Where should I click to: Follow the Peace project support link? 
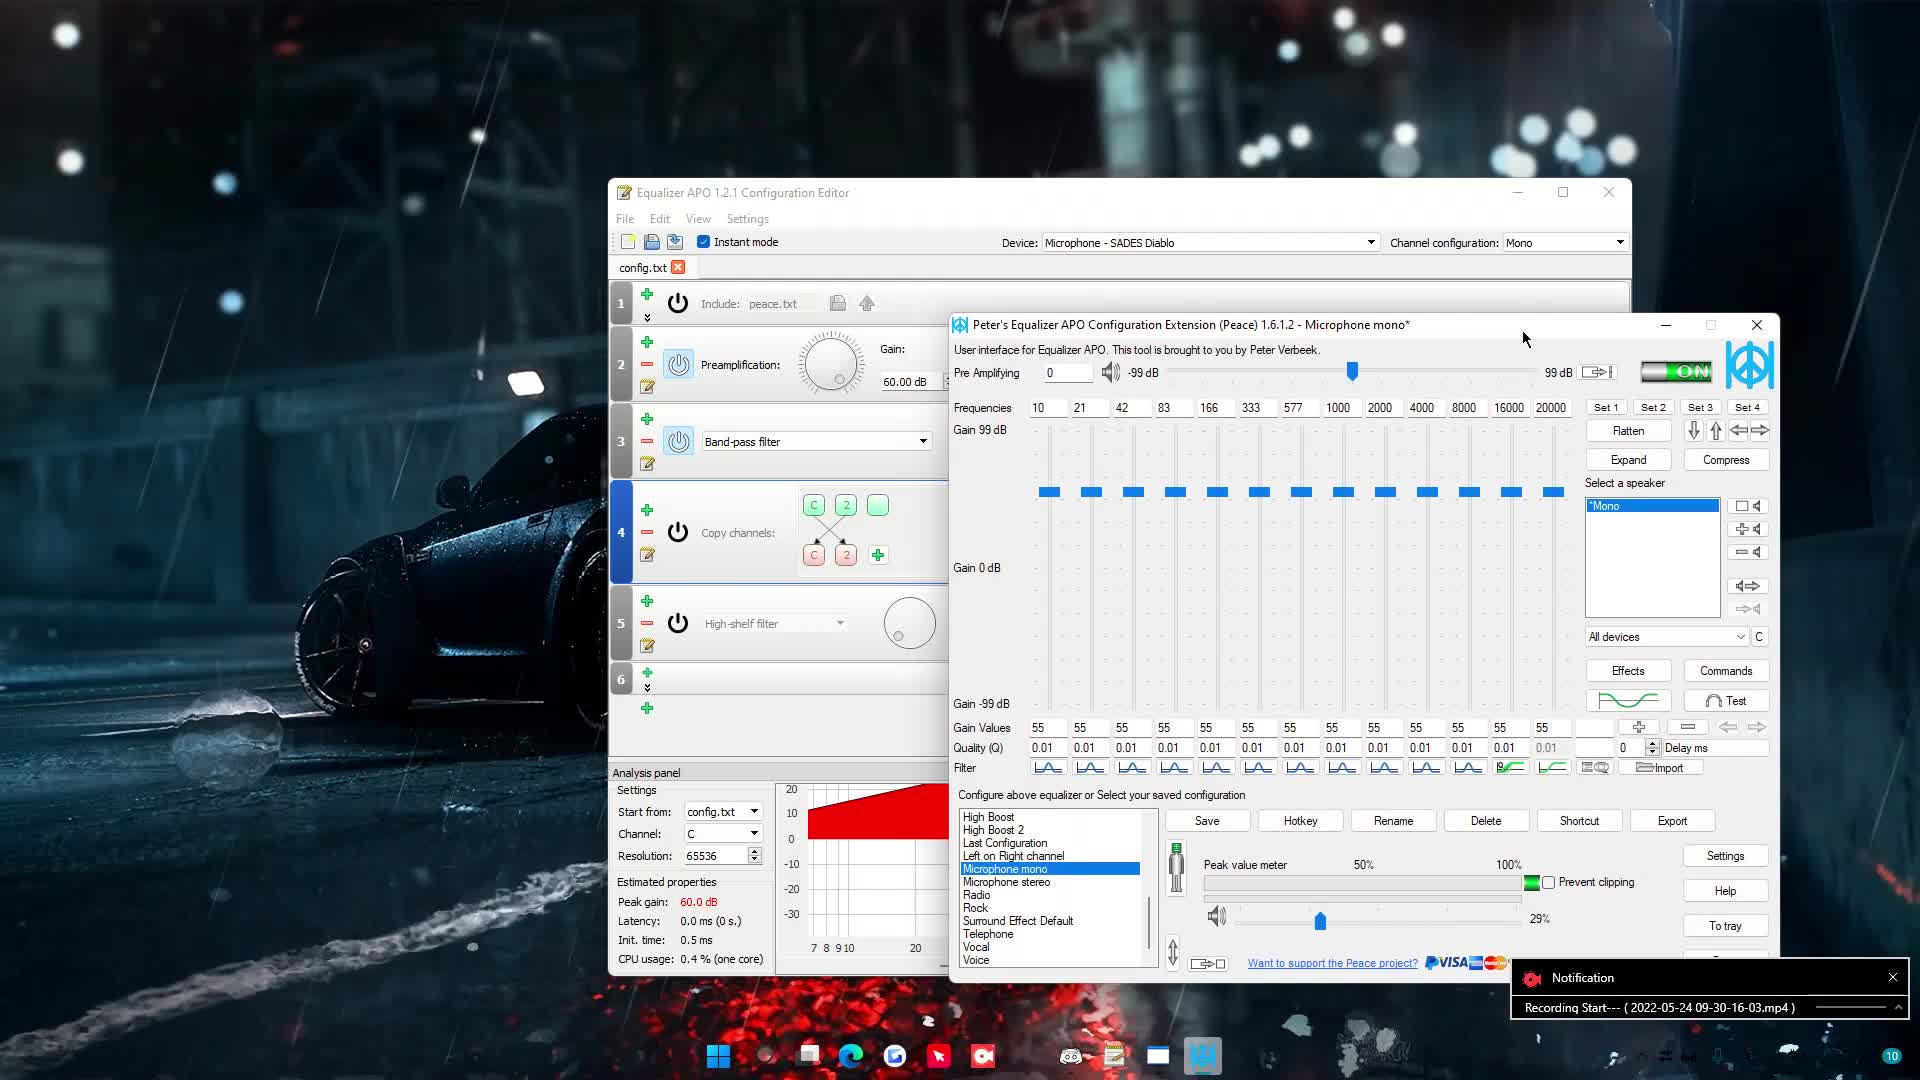(1332, 963)
